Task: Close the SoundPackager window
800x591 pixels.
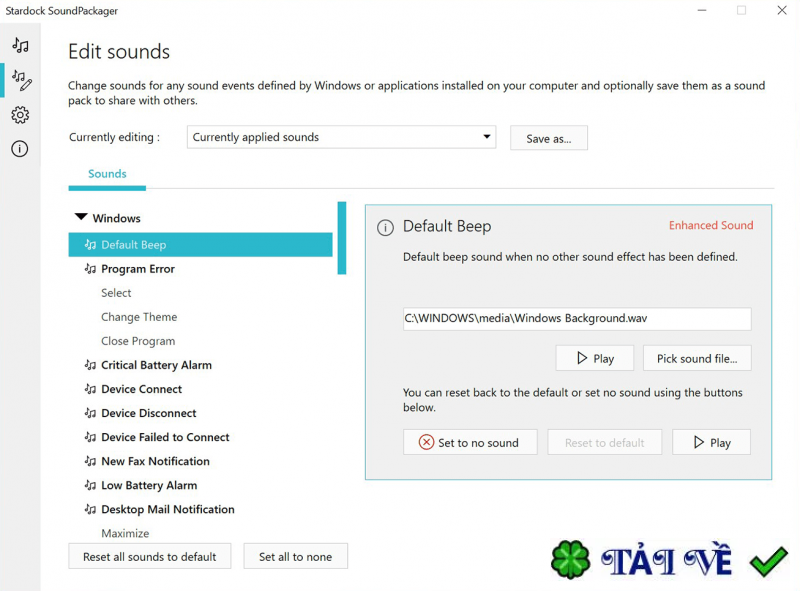Action: [x=782, y=10]
